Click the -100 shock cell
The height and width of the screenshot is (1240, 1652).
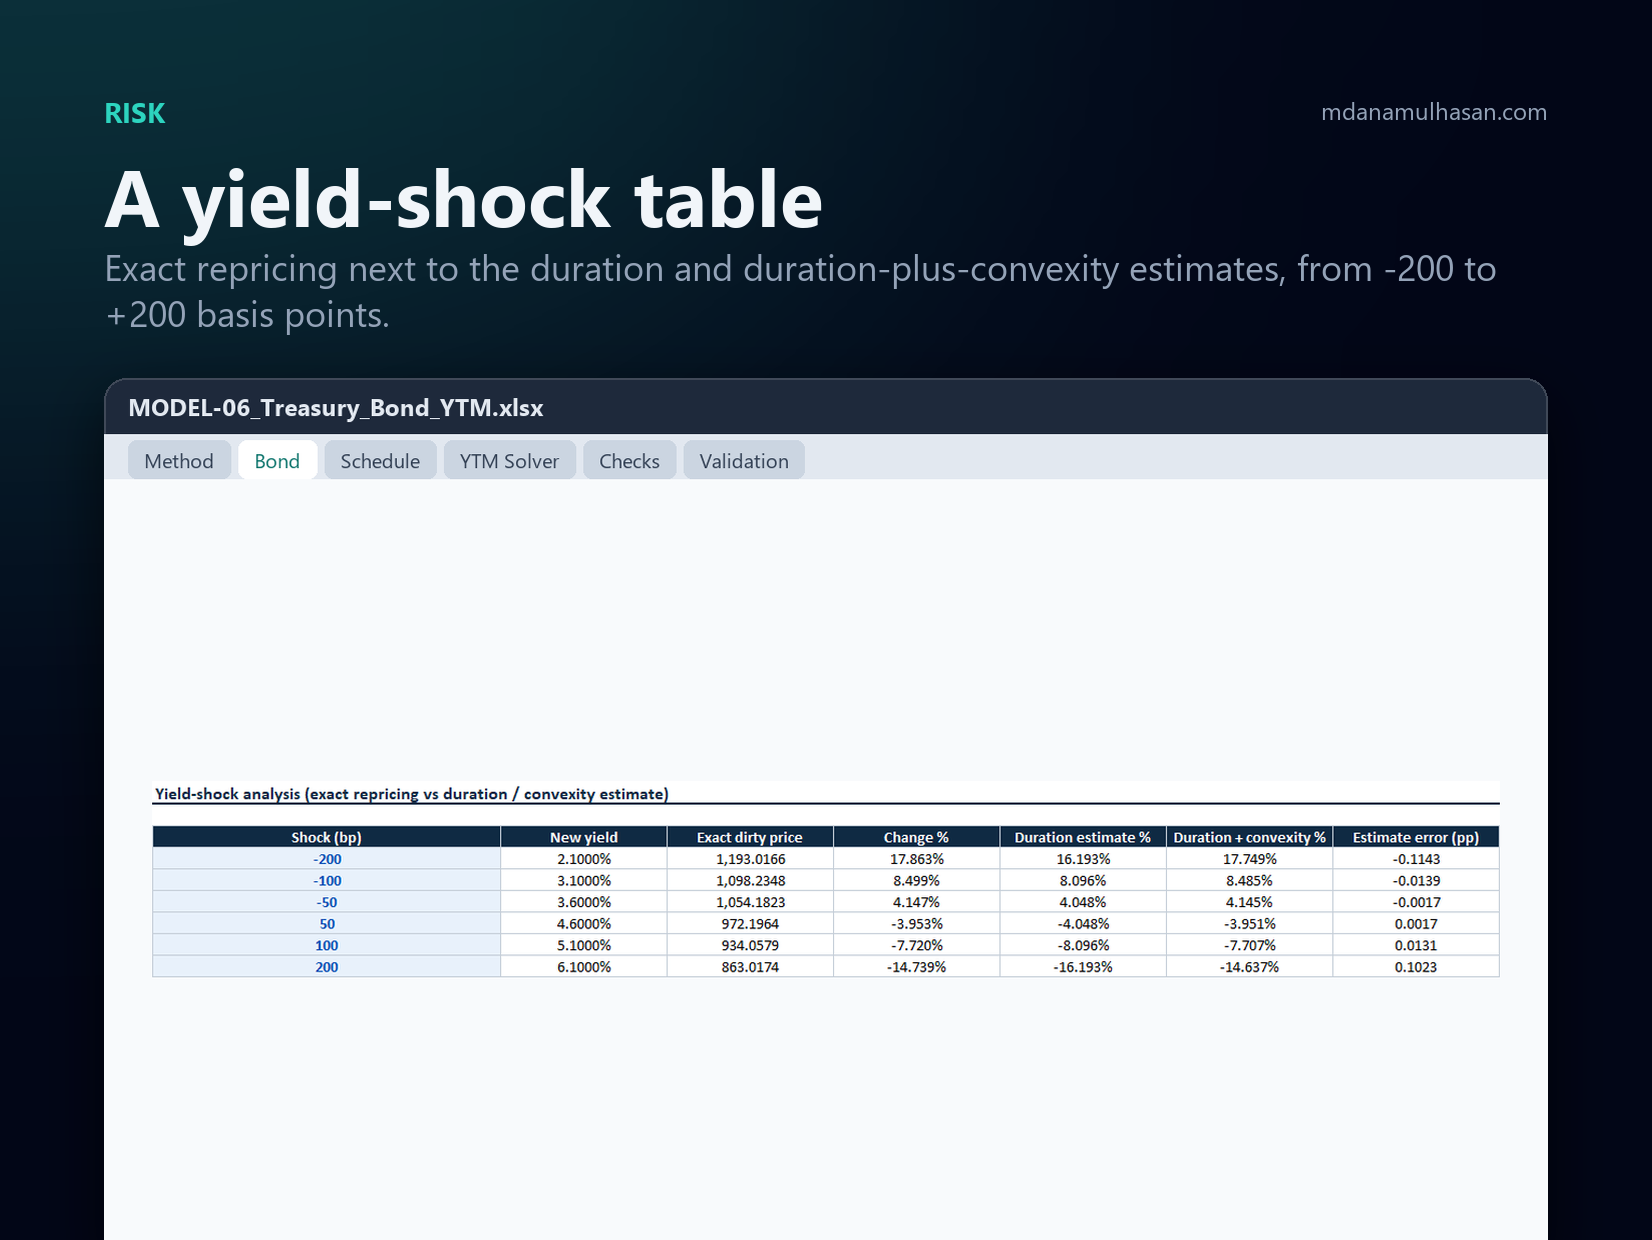pos(326,881)
